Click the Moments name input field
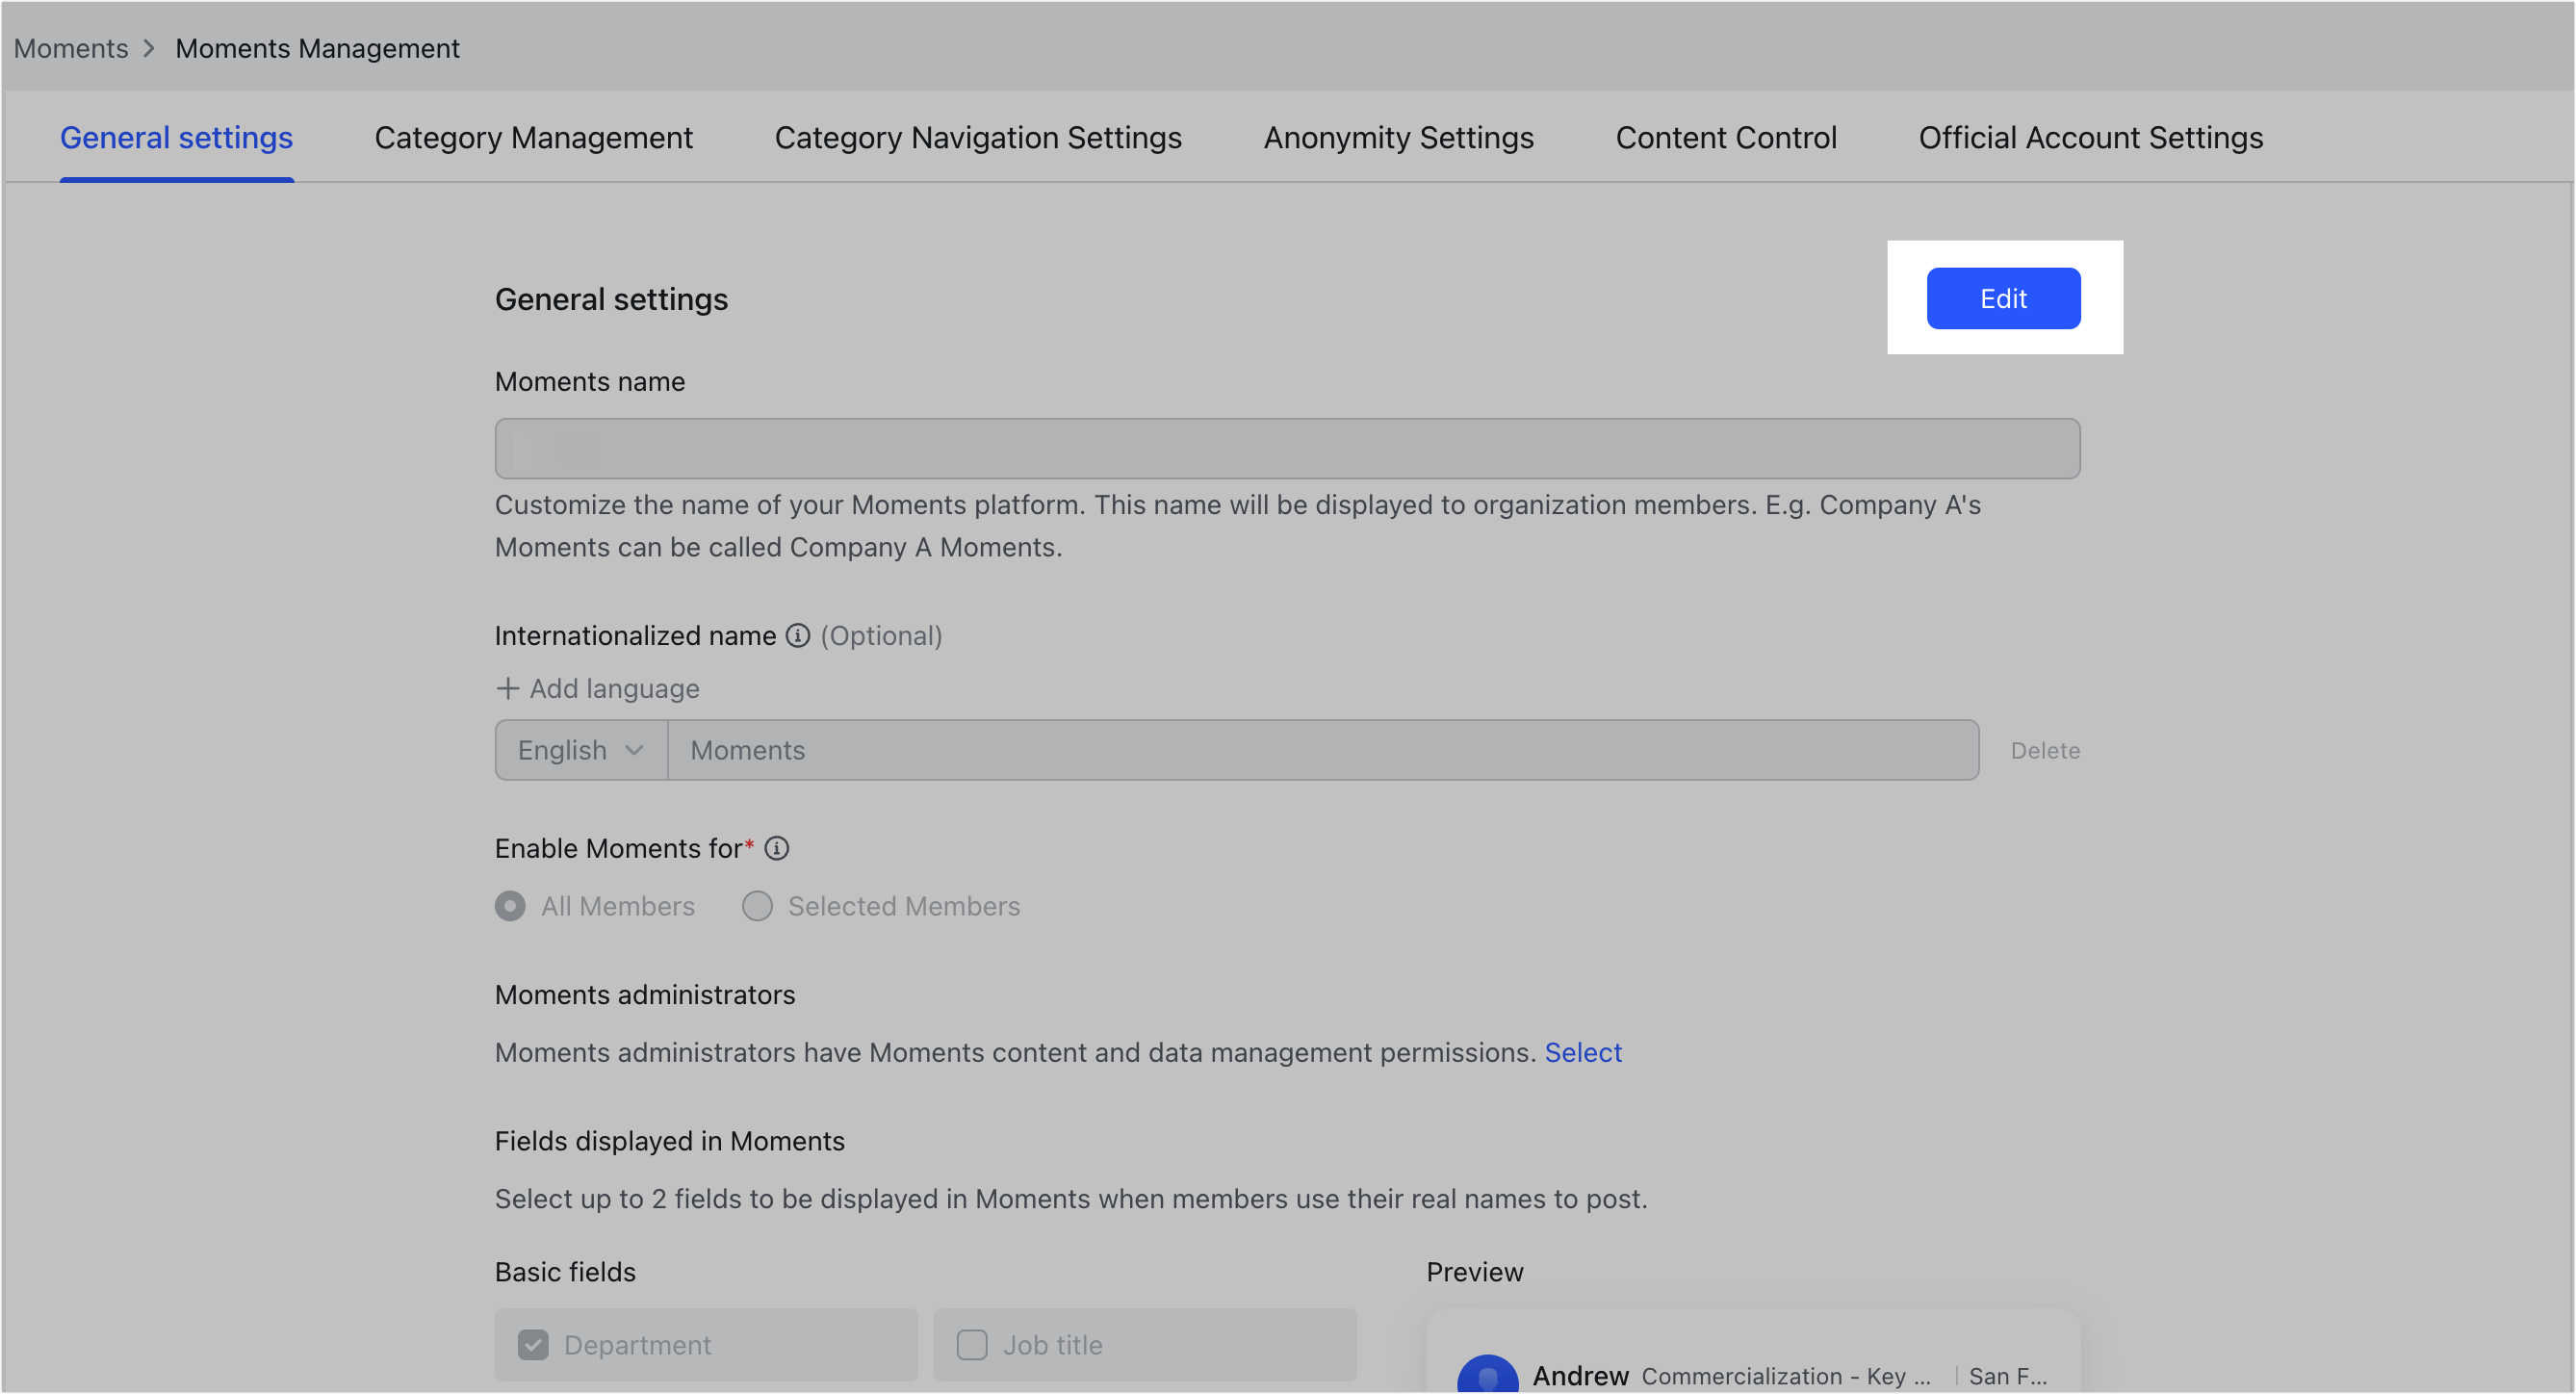 [x=1287, y=448]
